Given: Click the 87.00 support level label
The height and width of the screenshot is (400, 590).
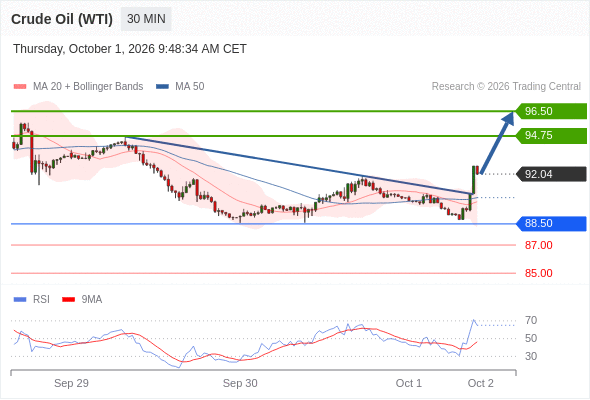Looking at the screenshot, I should coord(538,245).
